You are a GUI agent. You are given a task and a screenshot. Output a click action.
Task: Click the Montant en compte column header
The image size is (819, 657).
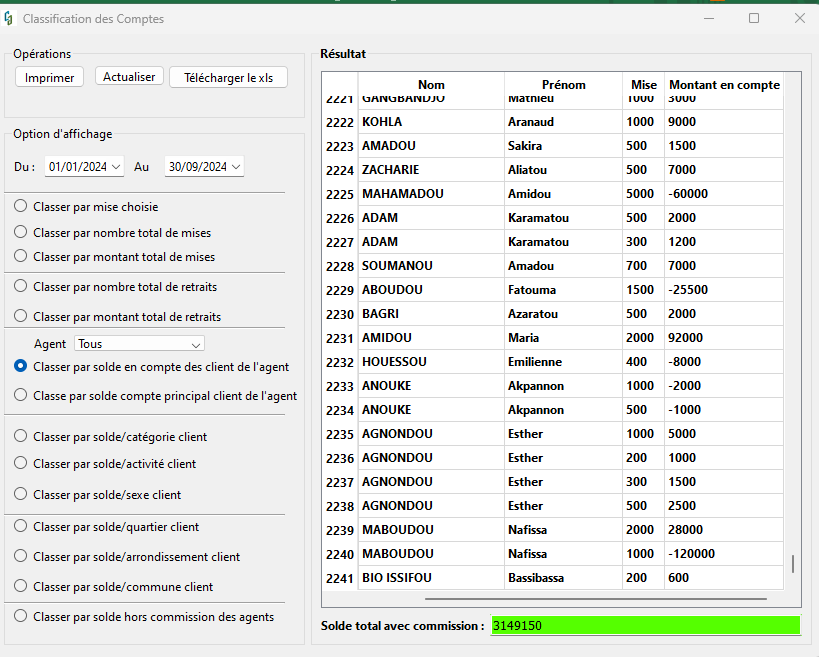(x=724, y=85)
